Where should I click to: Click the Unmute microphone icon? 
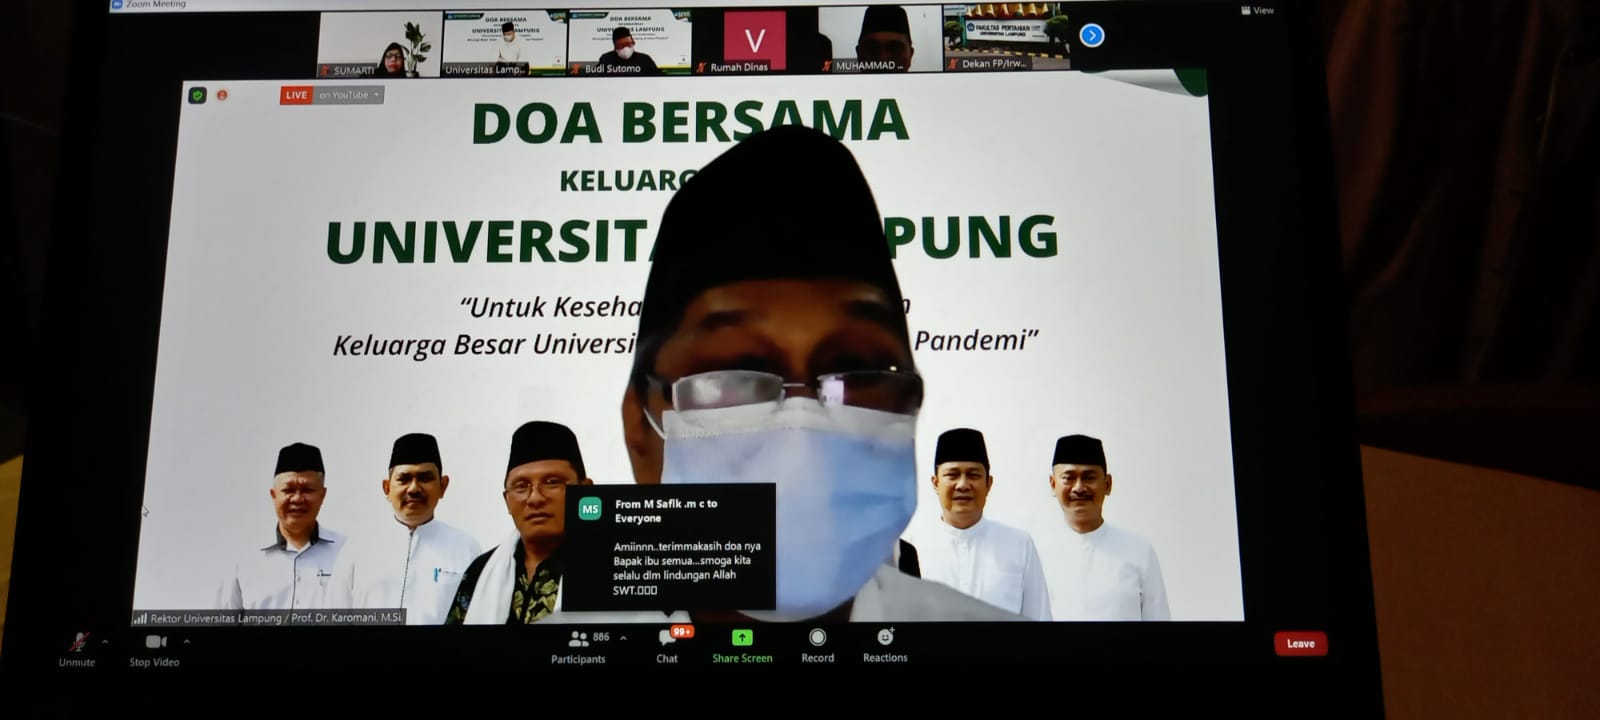point(77,642)
